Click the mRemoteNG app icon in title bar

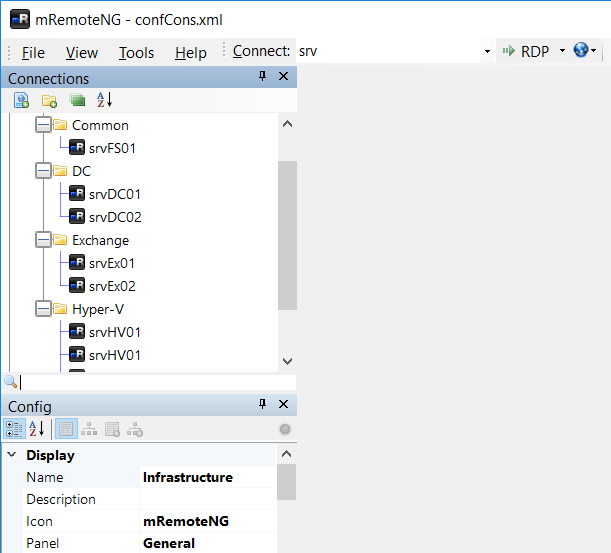[x=20, y=19]
